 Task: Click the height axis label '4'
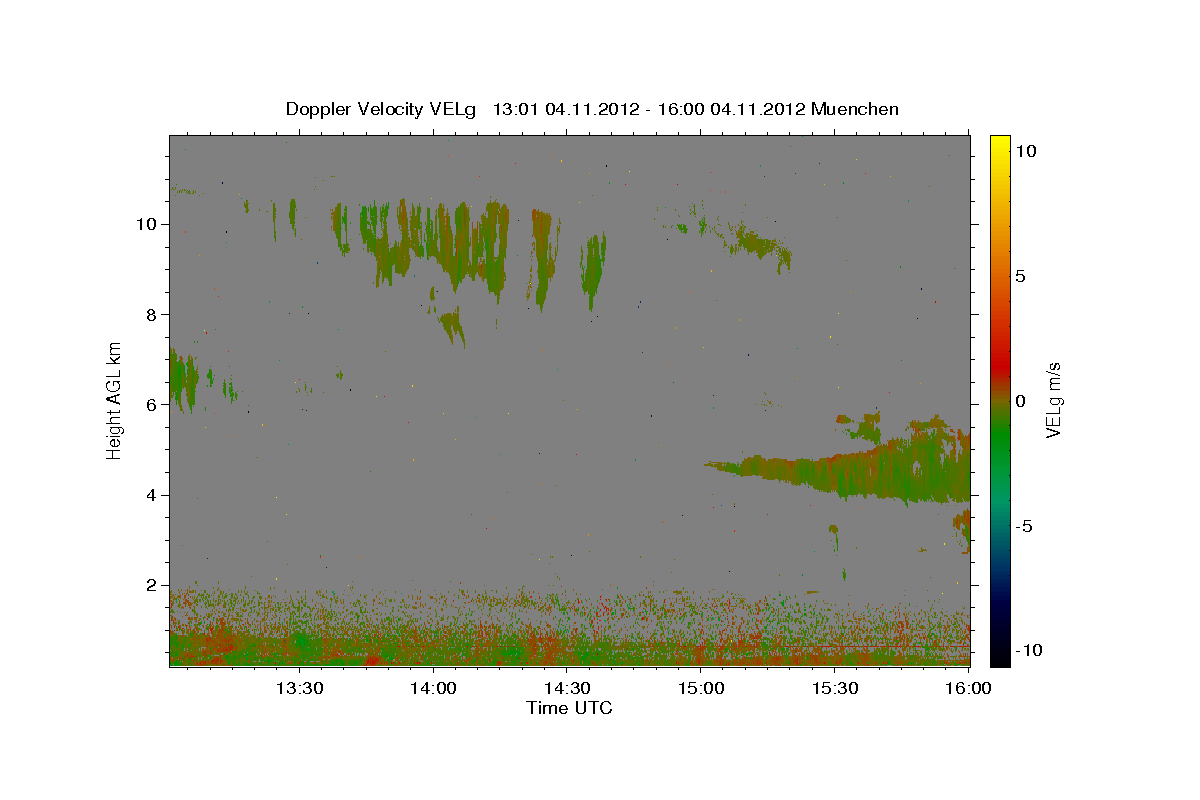tap(152, 495)
